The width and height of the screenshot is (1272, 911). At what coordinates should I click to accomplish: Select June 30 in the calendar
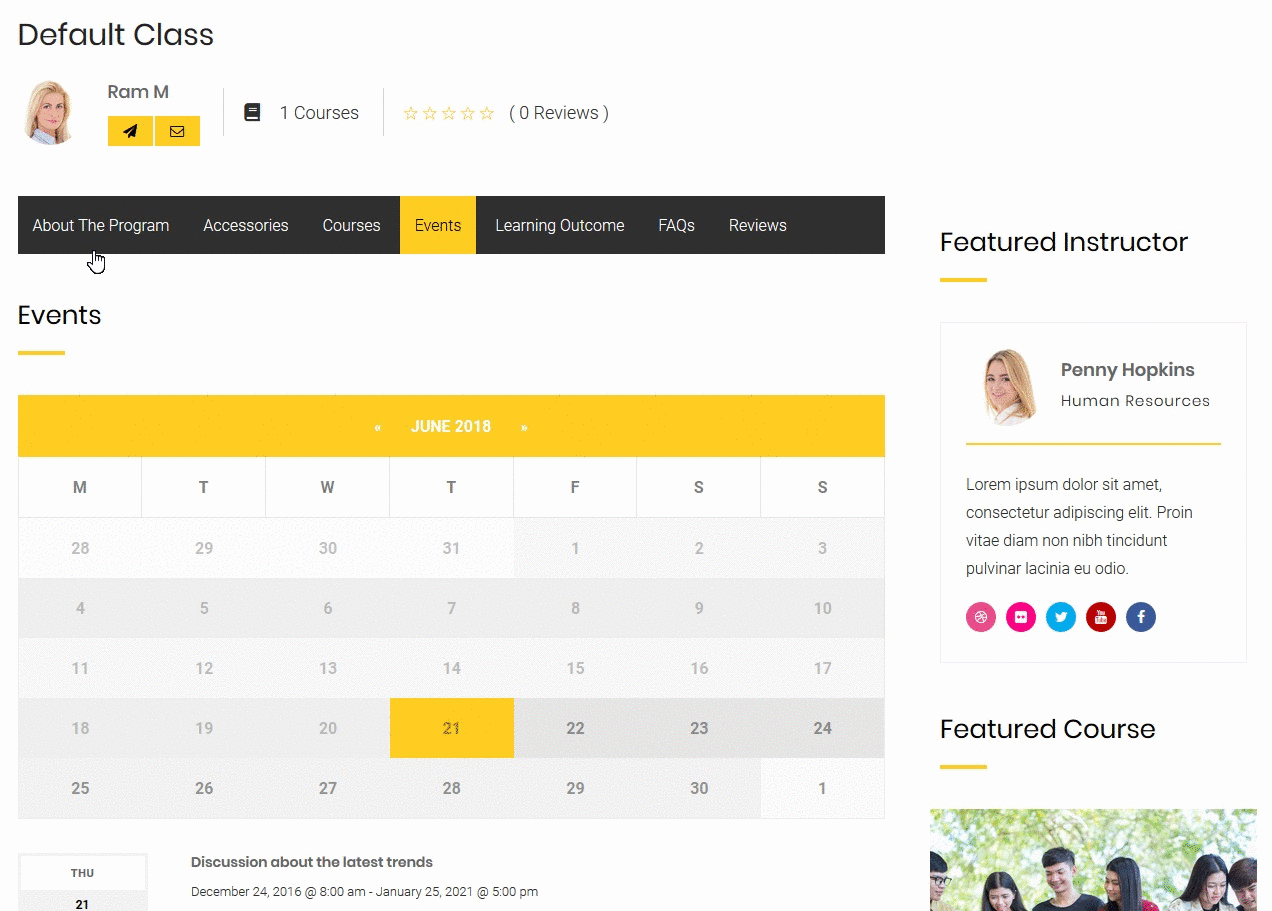(699, 788)
